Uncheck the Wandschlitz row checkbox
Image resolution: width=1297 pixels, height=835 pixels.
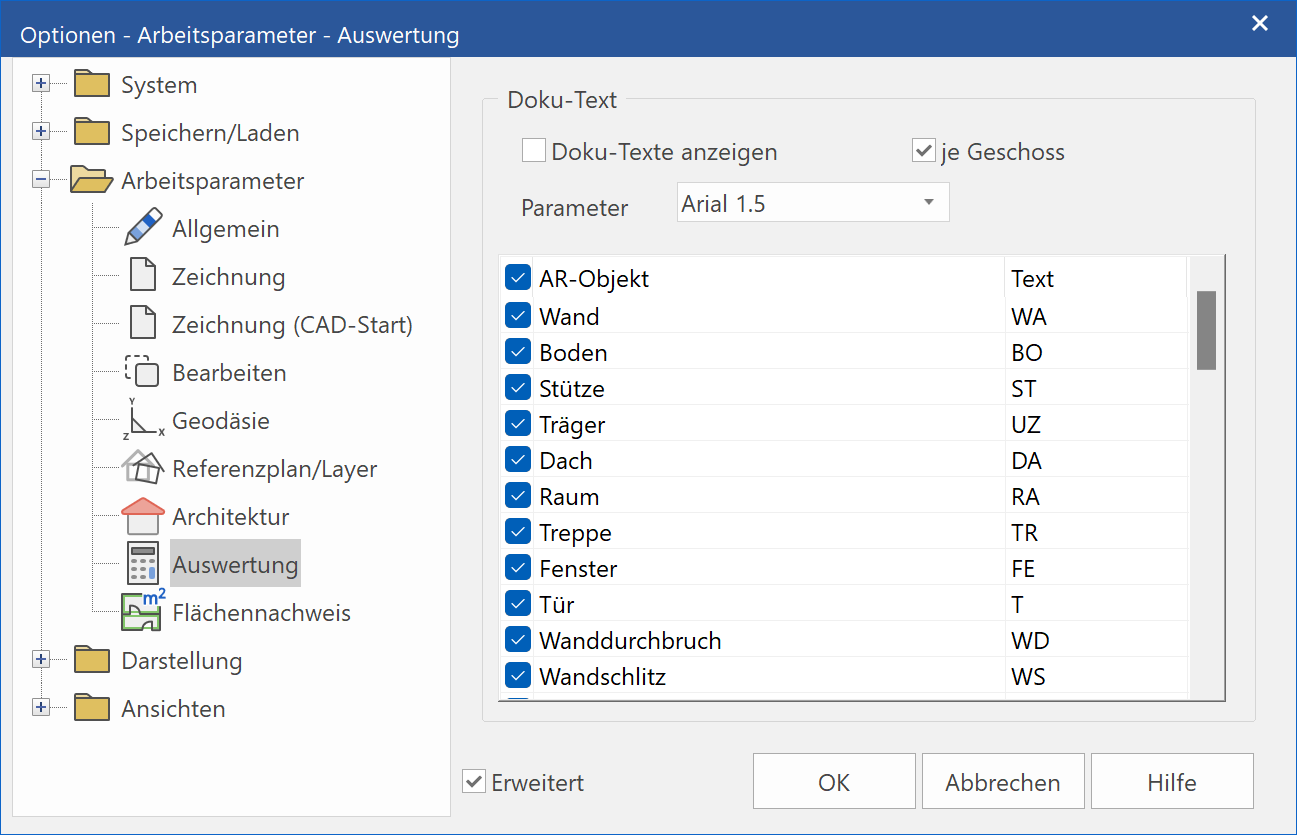click(x=518, y=676)
